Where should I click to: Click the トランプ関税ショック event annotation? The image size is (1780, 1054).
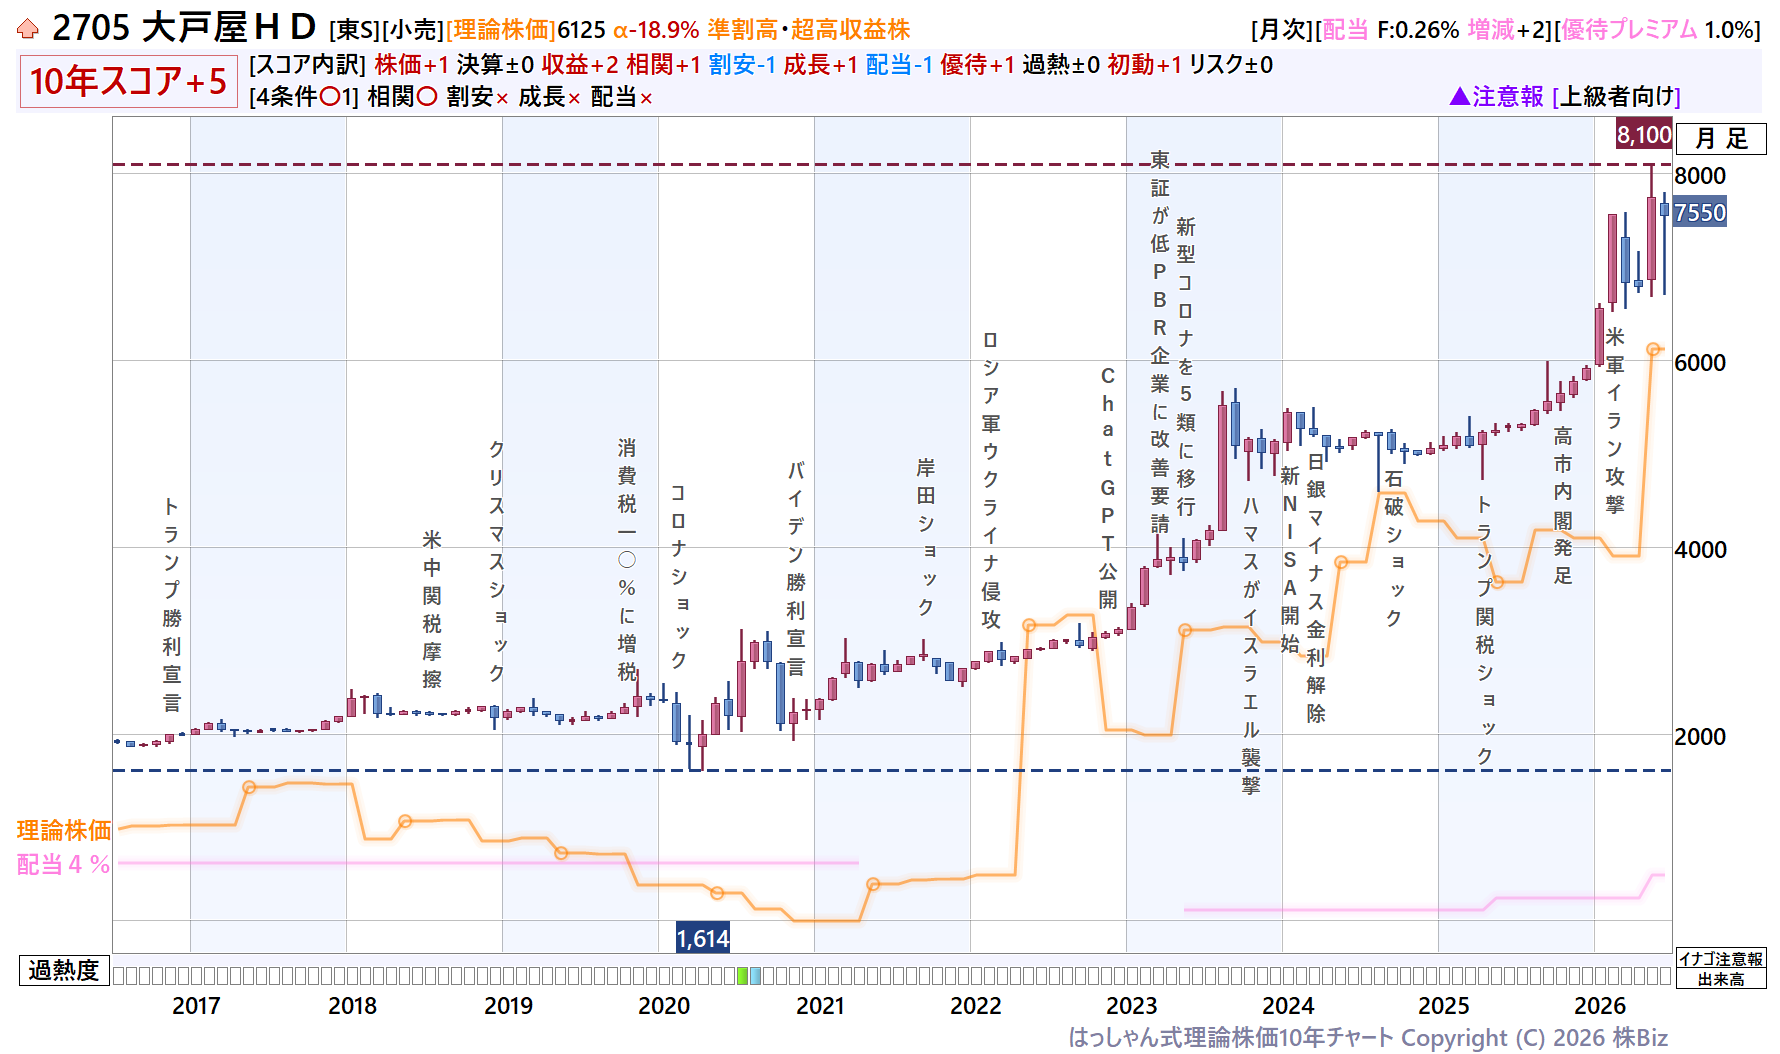coord(1485,631)
